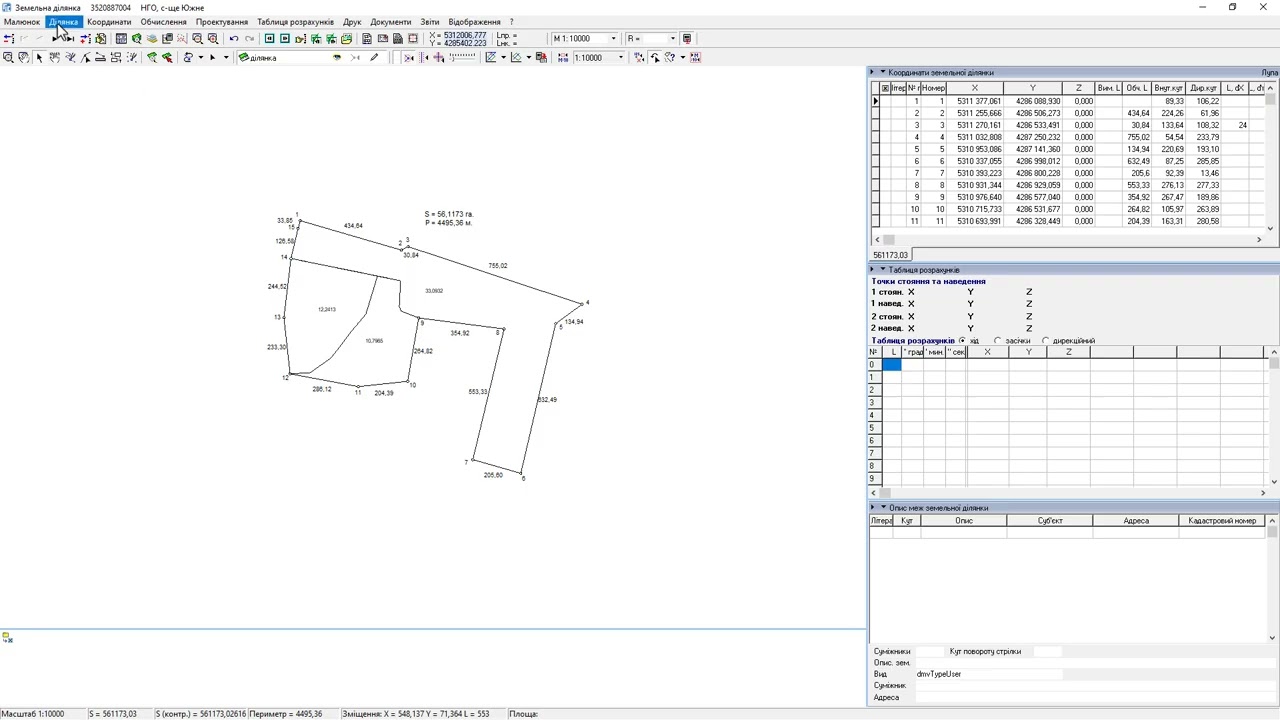Click the 'Лупа' label in coordinates panel header

click(1269, 72)
